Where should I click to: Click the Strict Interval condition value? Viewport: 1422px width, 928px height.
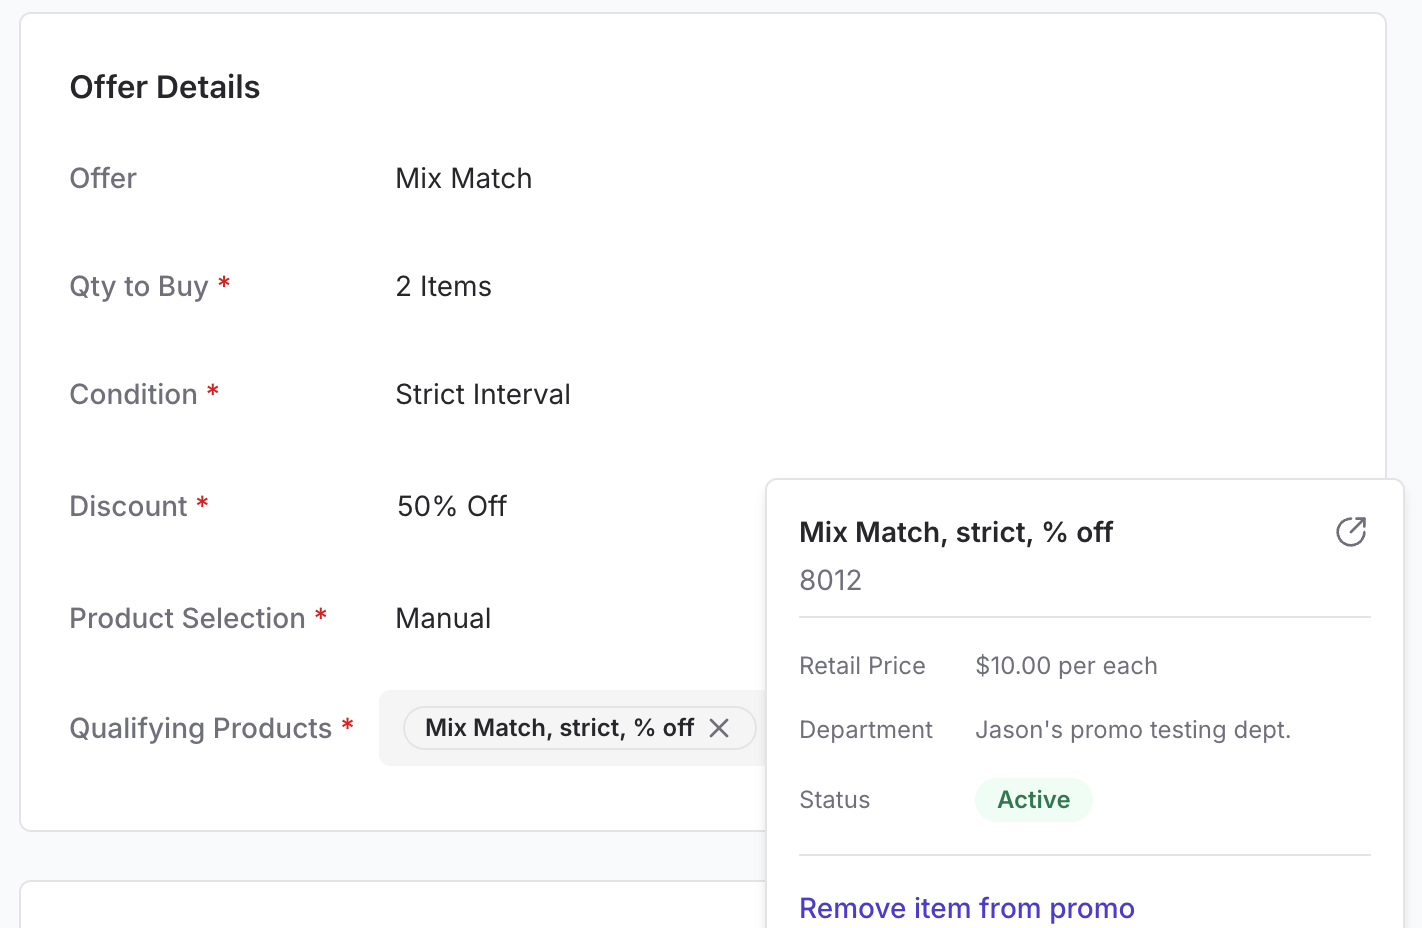(x=482, y=395)
